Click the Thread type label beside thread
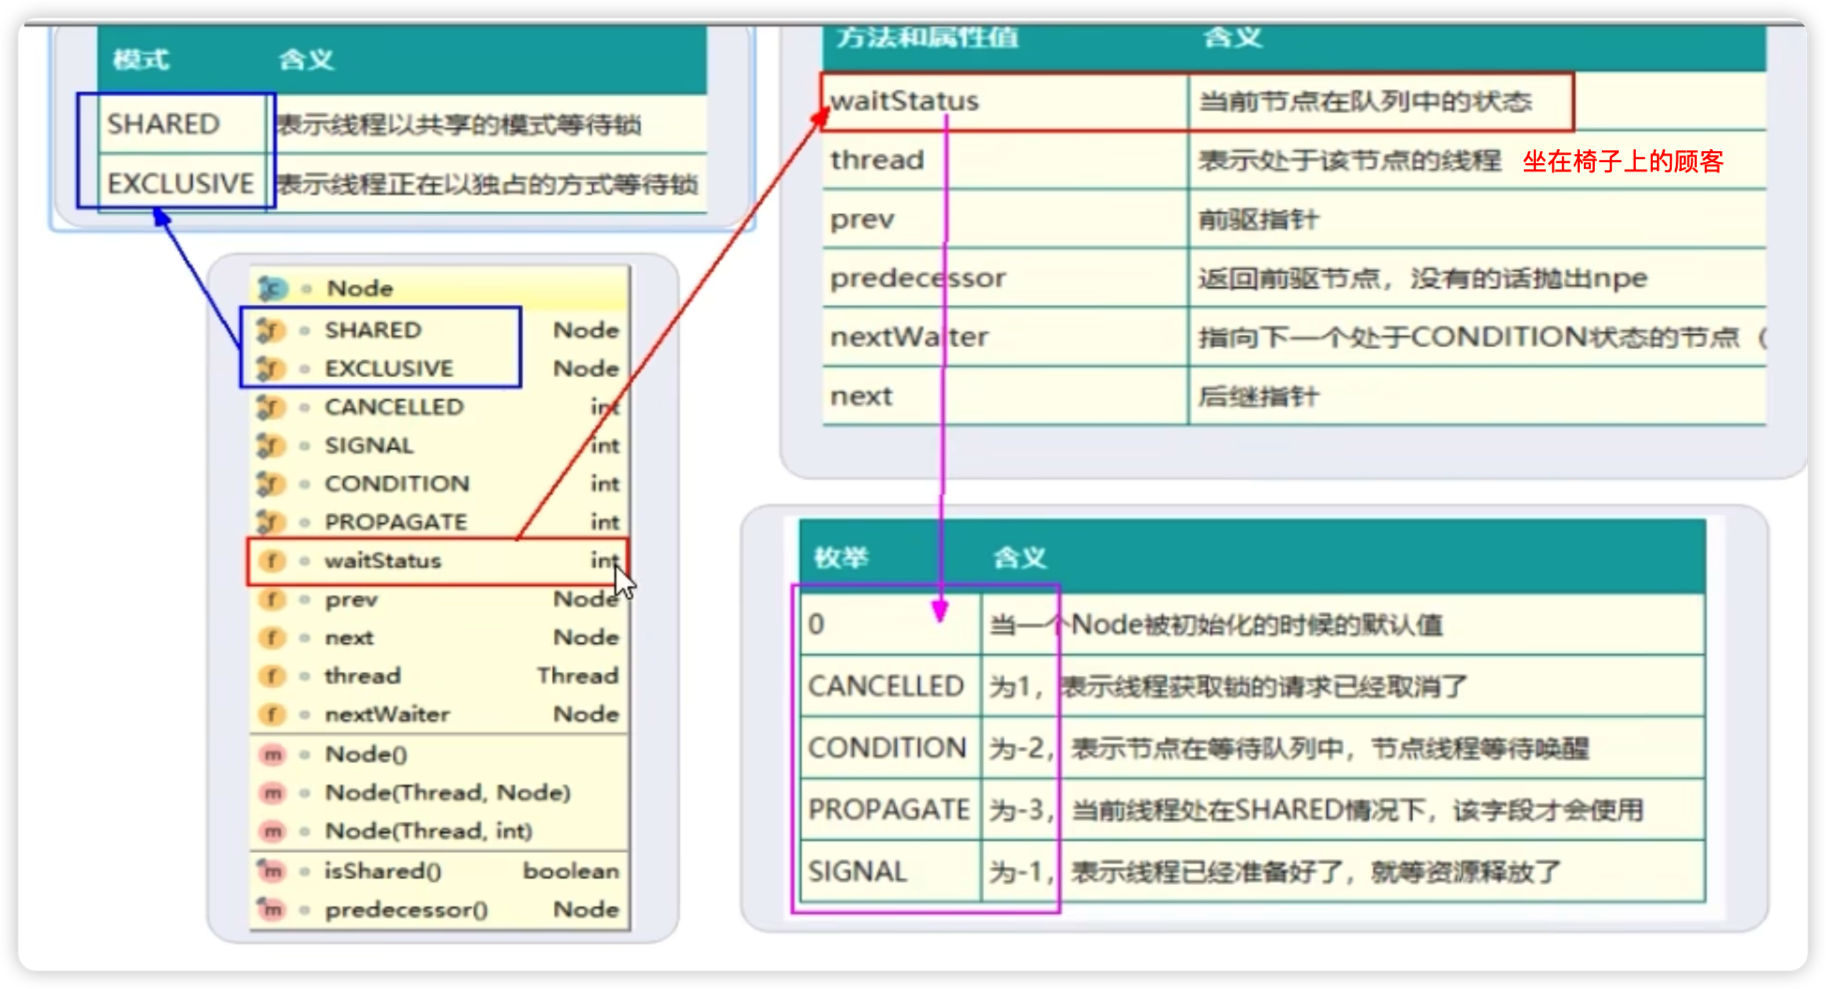 pos(577,676)
